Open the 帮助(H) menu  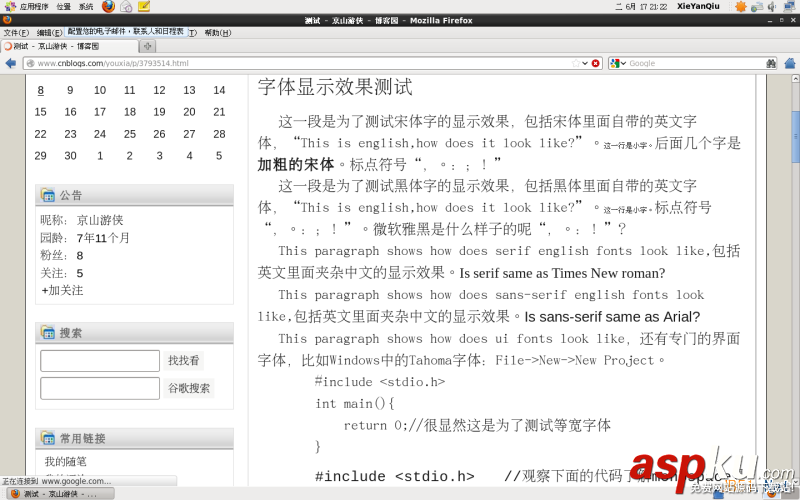point(218,33)
